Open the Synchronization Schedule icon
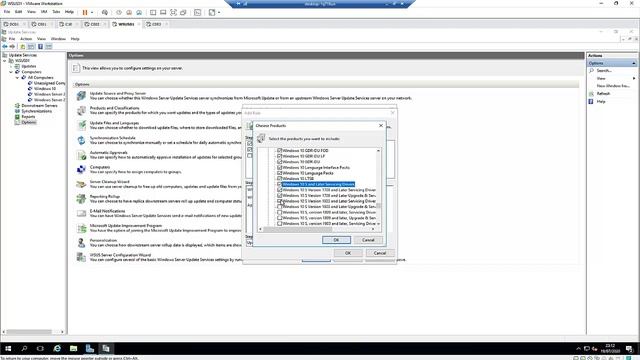 [81, 140]
